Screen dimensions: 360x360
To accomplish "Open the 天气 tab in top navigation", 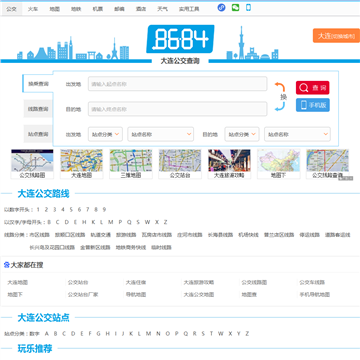I will coord(162,9).
